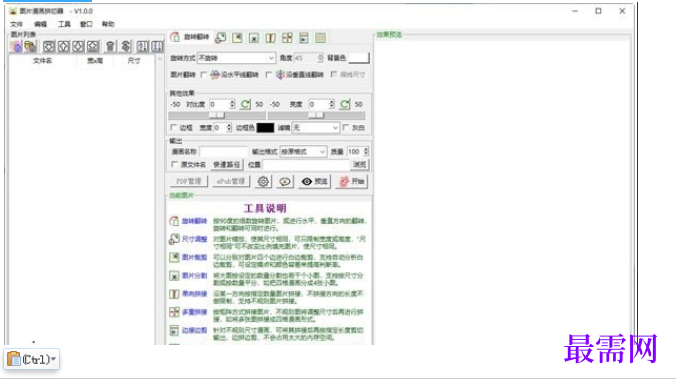This screenshot has width=676, height=380.
Task: Click the 宽x高 column header
Action: [95, 61]
